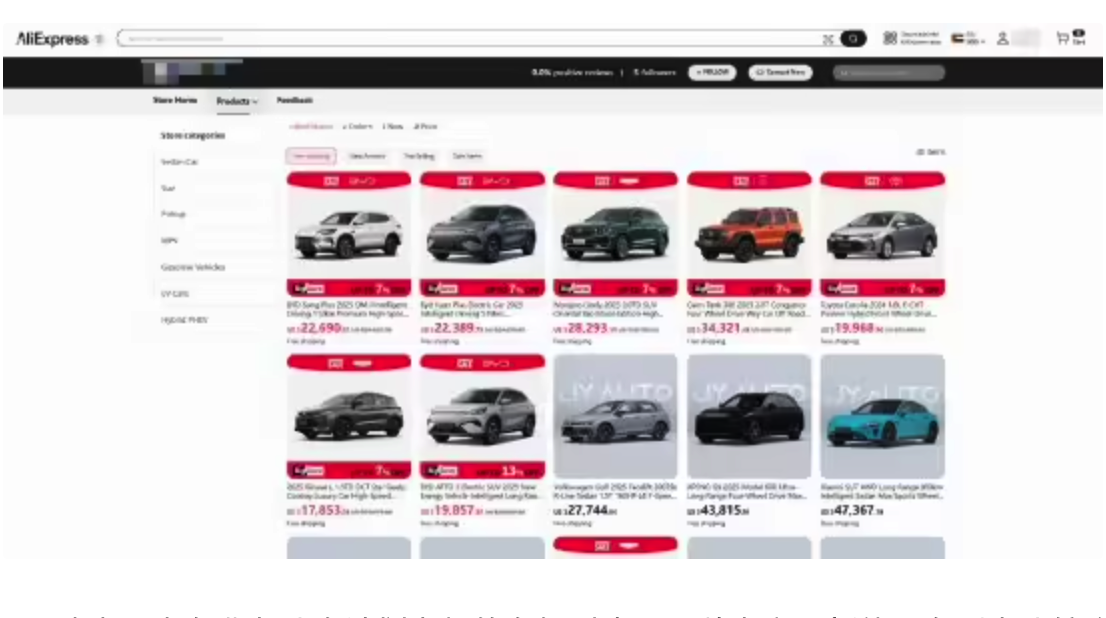Click the Xiaomi SU7 product title

click(882, 491)
